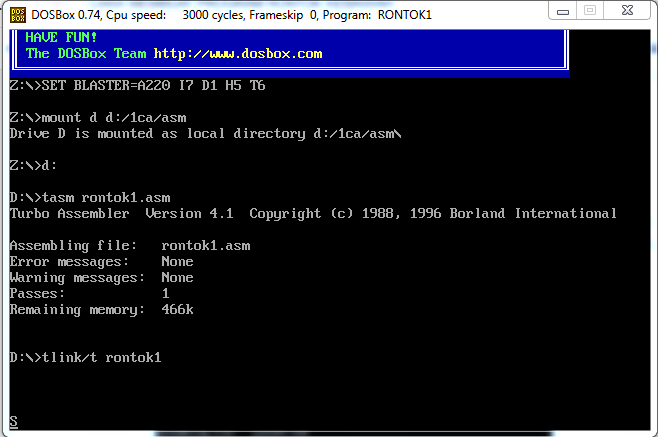Click 'The DOSBox Team' text
Image resolution: width=658 pixels, height=437 pixels.
coord(86,54)
